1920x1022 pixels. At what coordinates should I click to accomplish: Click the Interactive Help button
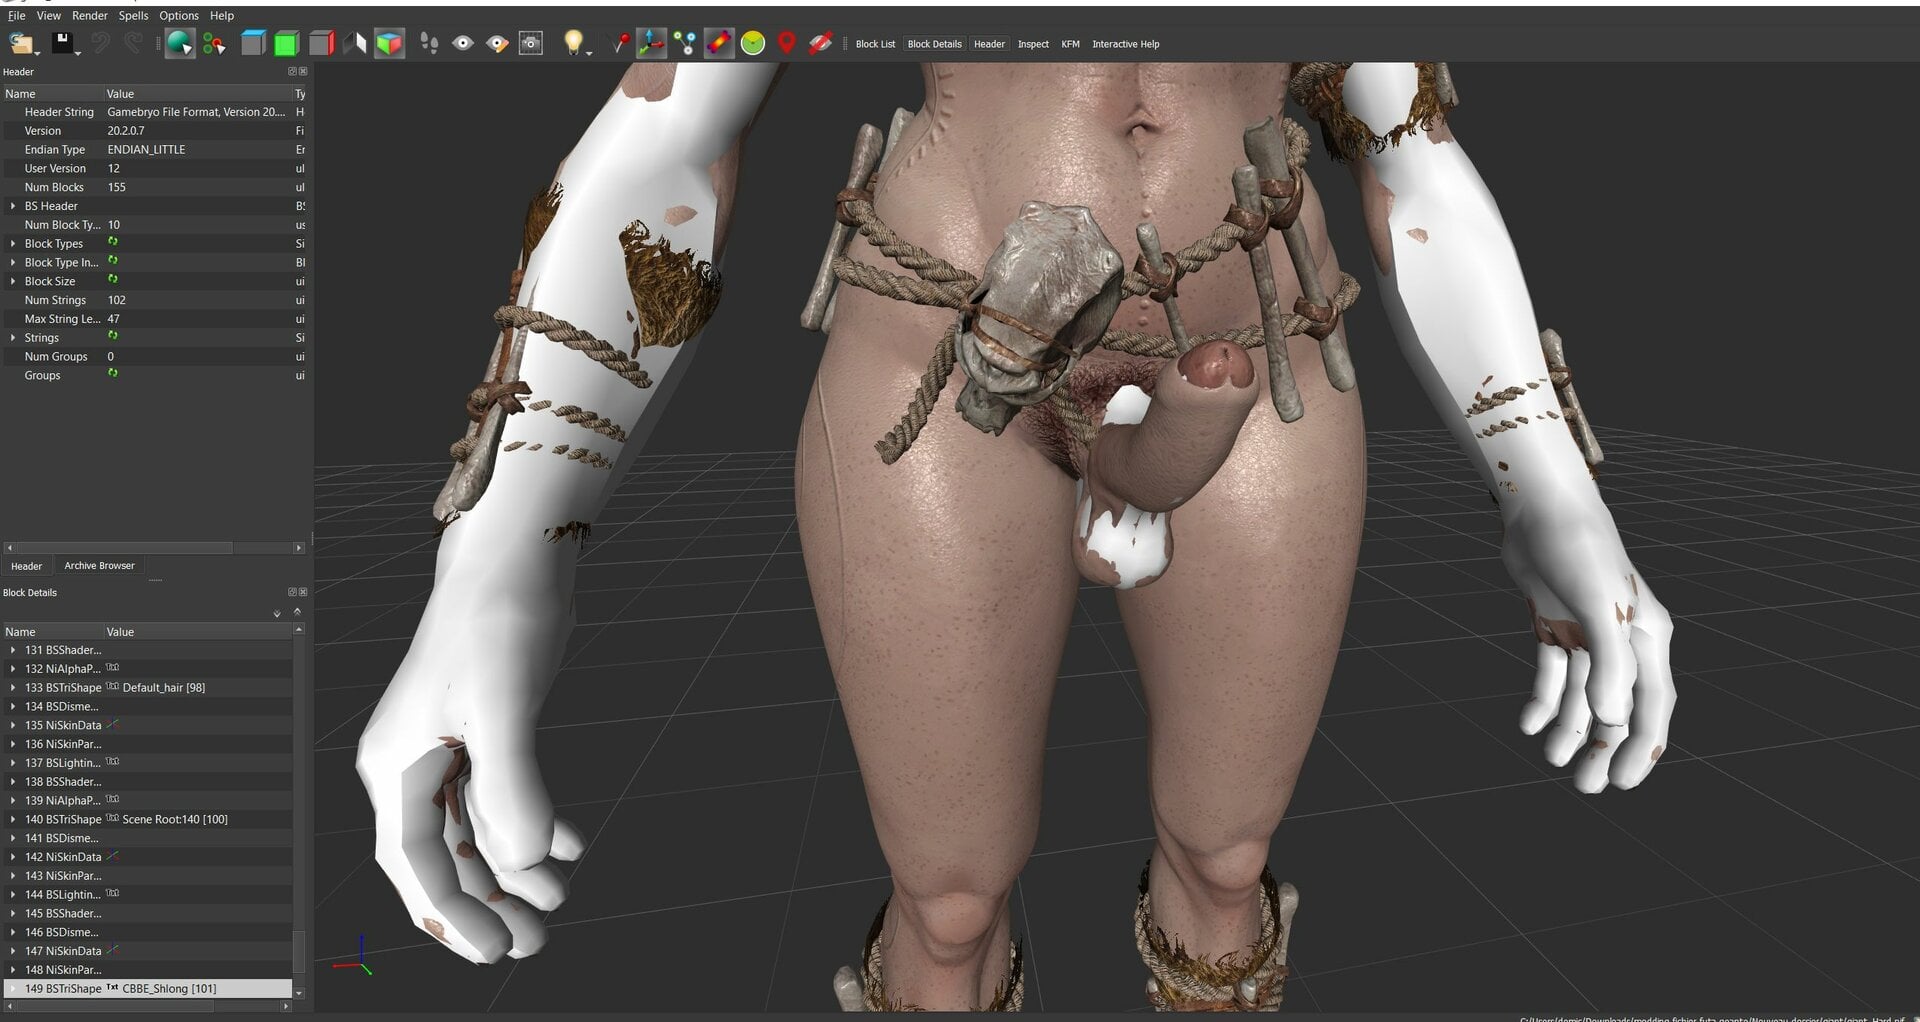point(1126,44)
